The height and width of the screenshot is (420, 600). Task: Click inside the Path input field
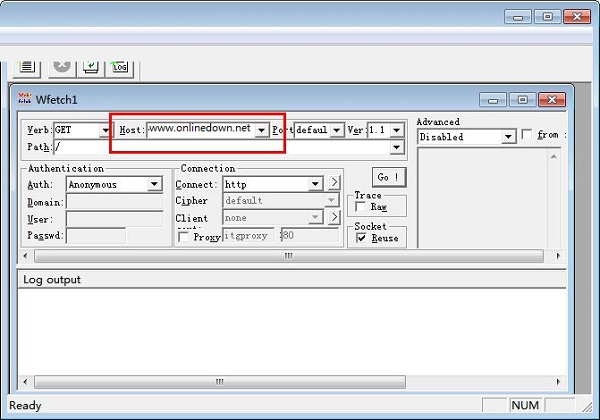[x=222, y=147]
